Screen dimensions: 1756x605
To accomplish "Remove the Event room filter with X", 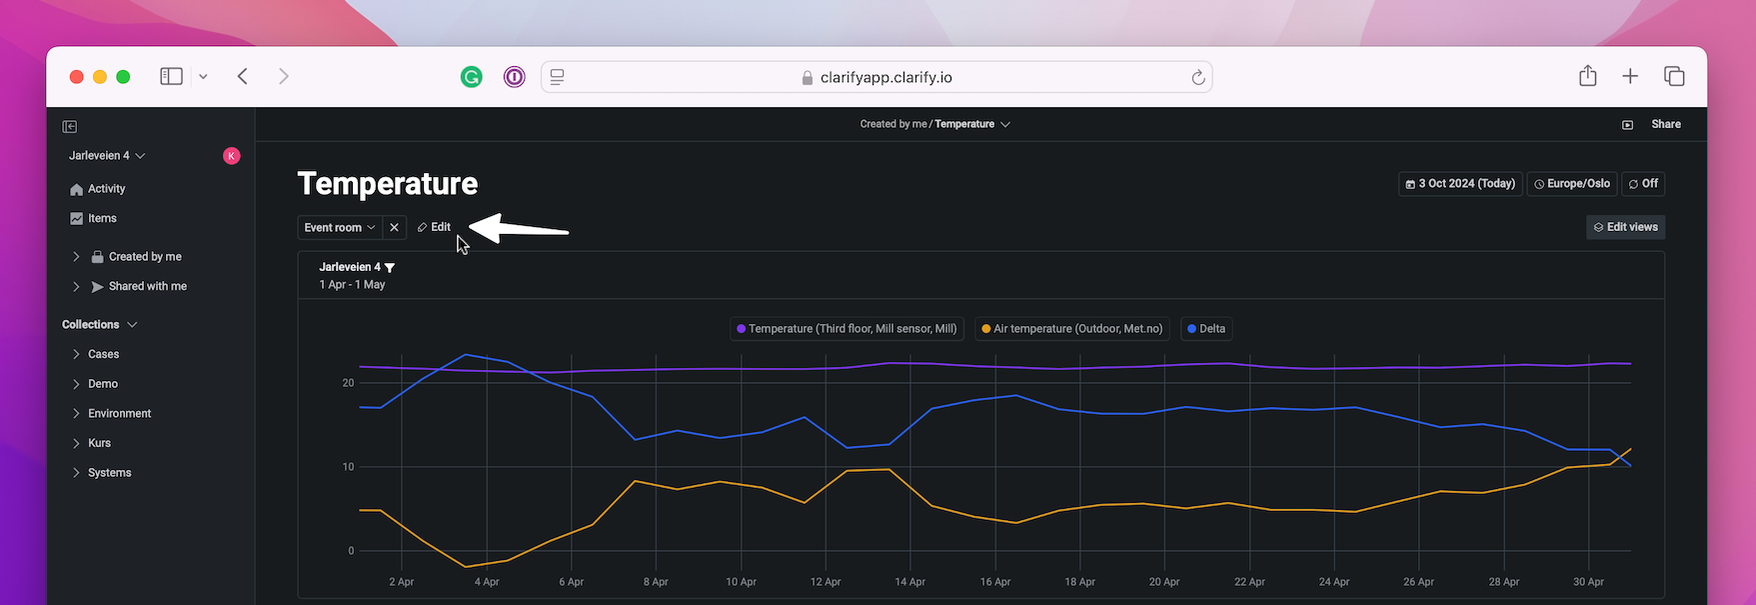I will click(394, 228).
